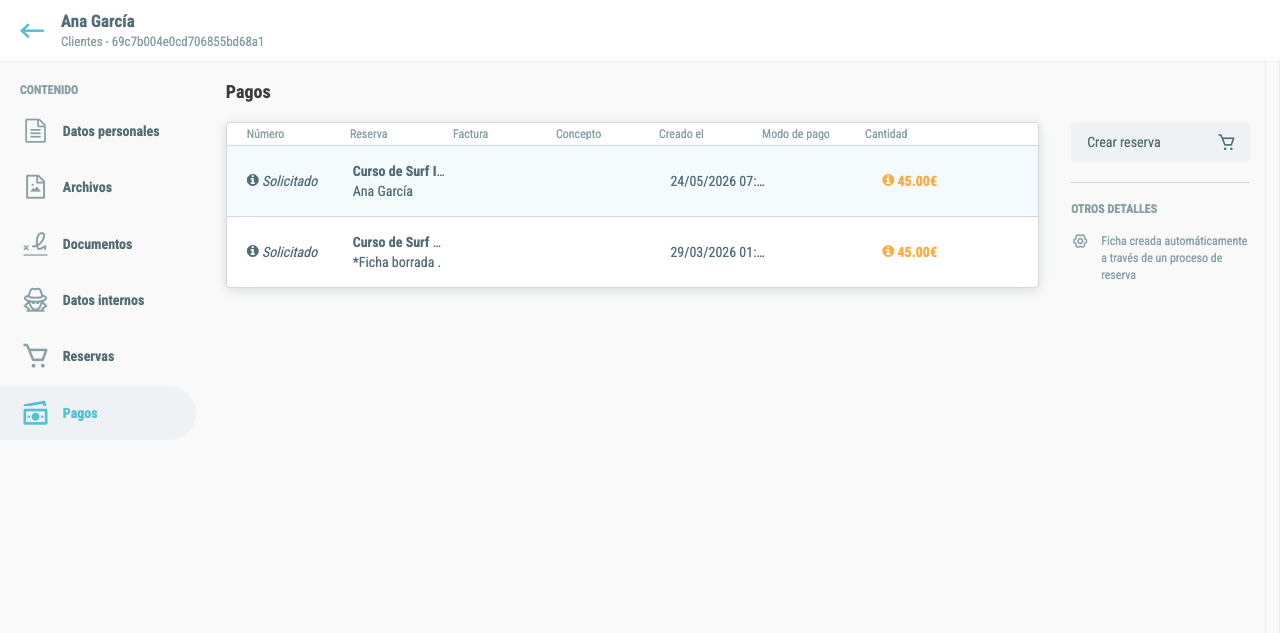Click the Reserva column header
The height and width of the screenshot is (633, 1280).
pyautogui.click(x=368, y=134)
